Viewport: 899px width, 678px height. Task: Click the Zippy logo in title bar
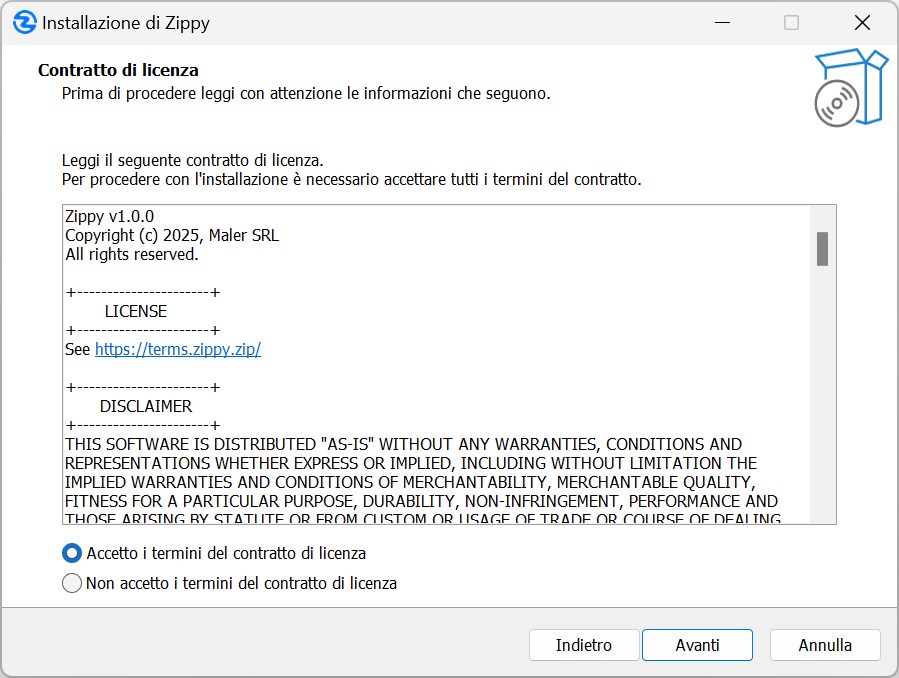click(24, 22)
